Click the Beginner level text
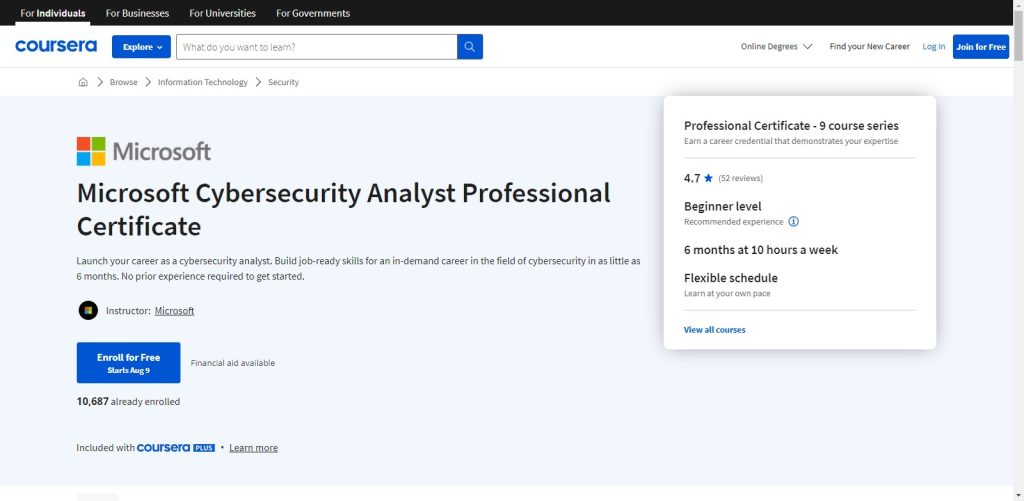 (x=722, y=206)
